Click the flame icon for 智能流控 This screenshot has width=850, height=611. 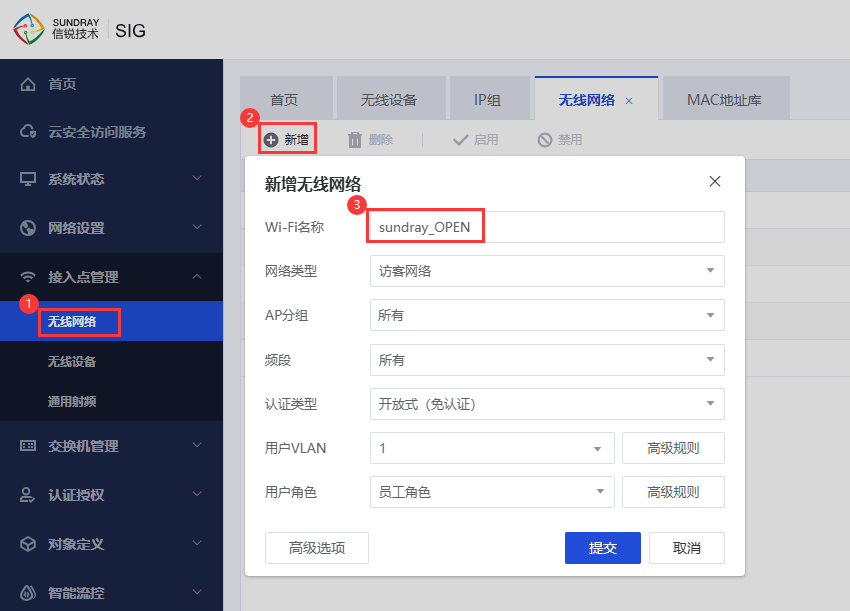(28, 593)
